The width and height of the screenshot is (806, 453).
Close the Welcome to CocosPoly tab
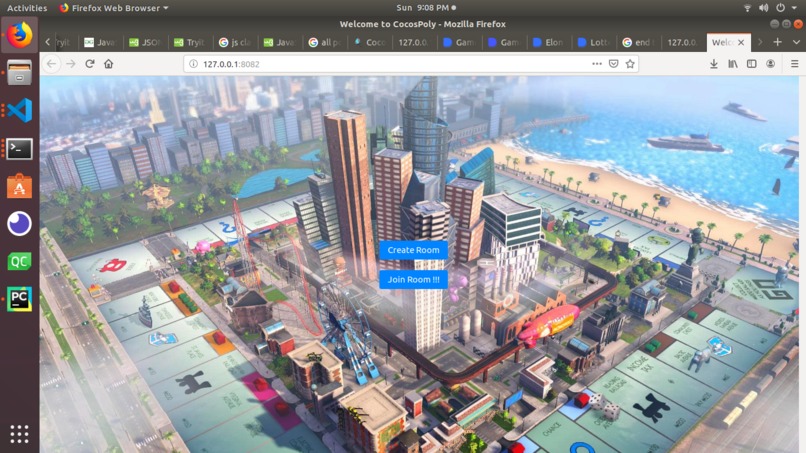741,43
